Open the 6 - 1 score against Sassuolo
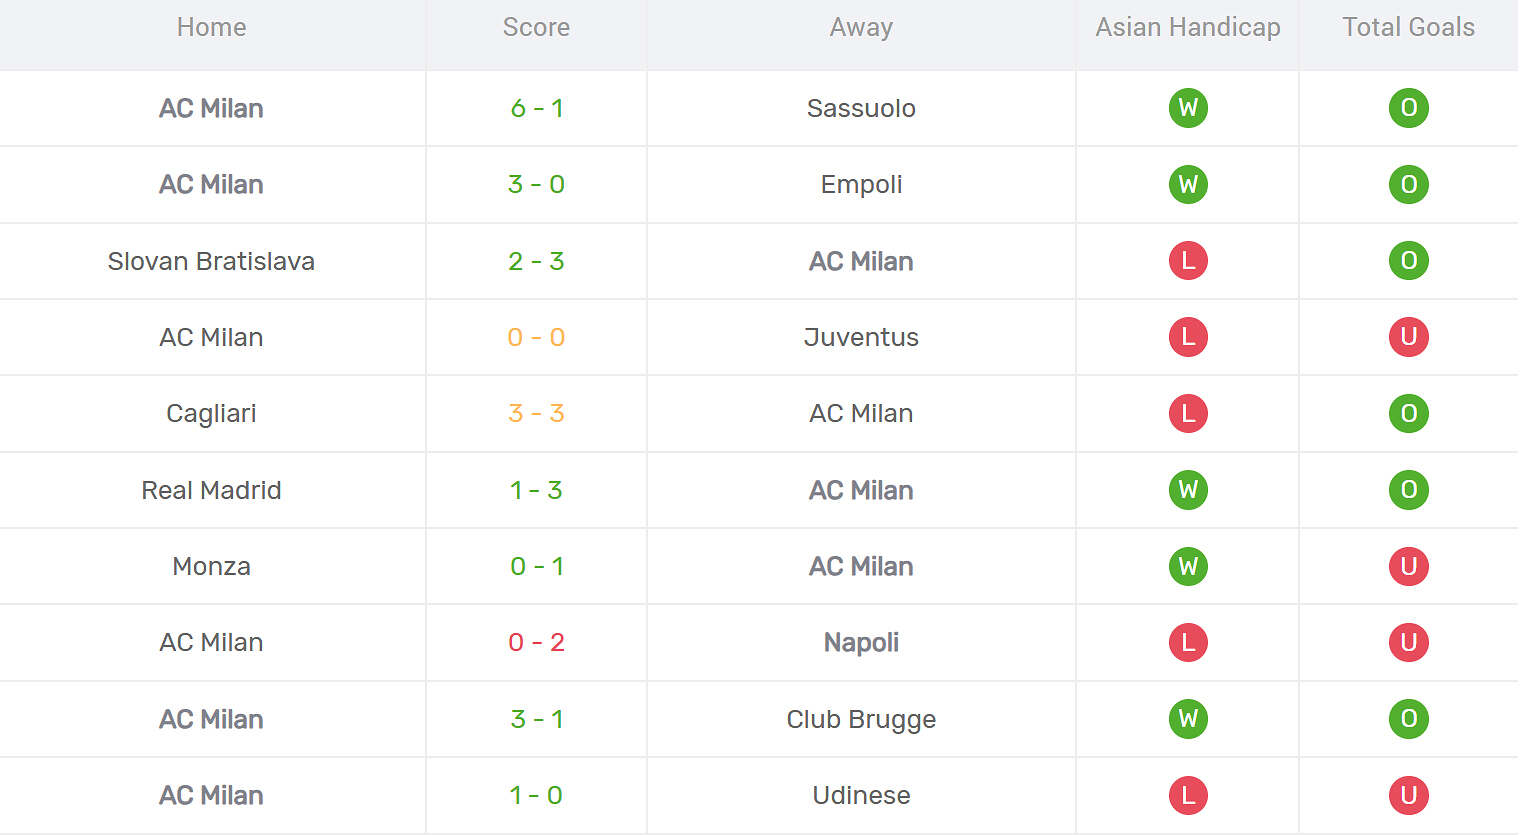 click(537, 108)
